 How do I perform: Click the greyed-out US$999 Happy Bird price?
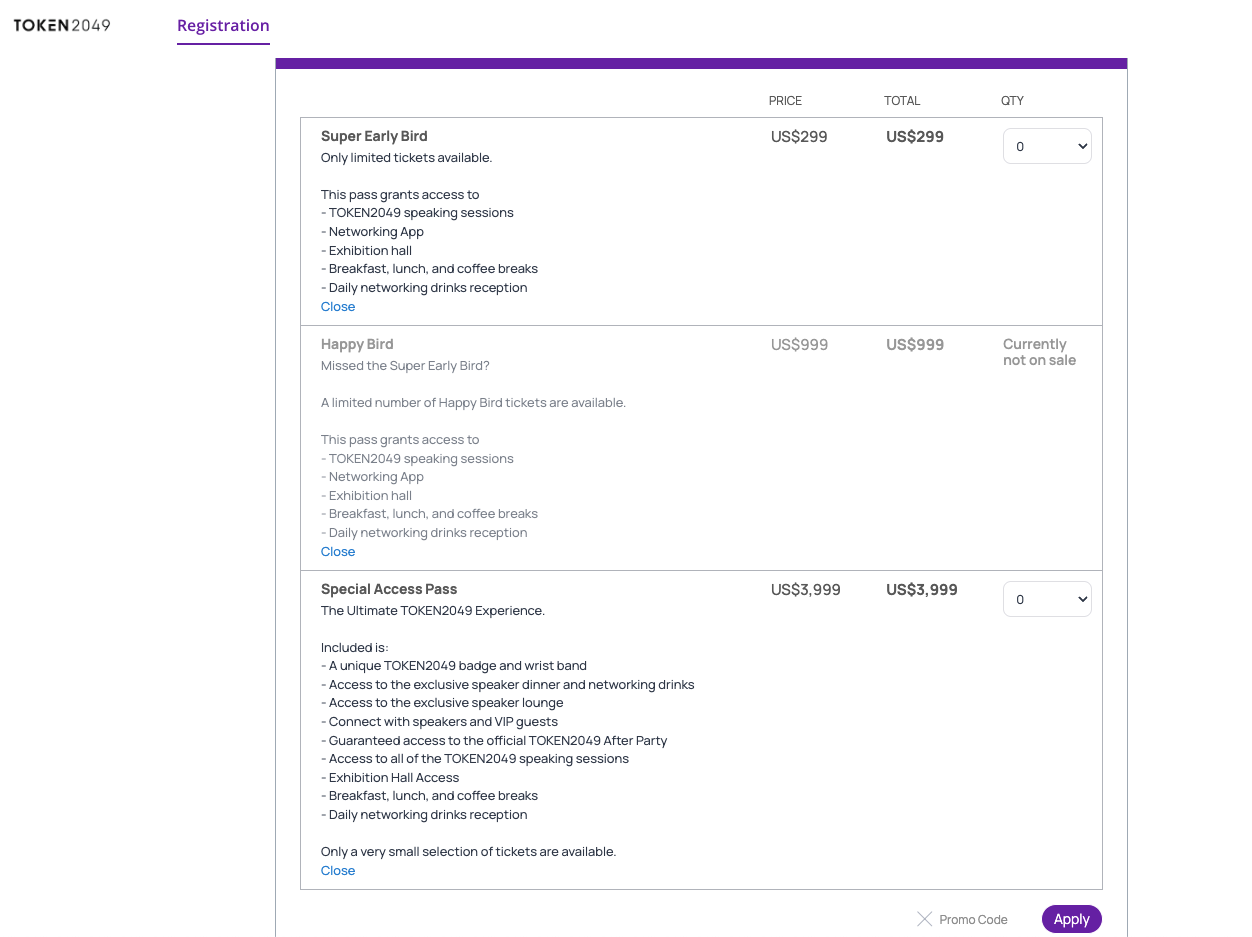pos(799,345)
